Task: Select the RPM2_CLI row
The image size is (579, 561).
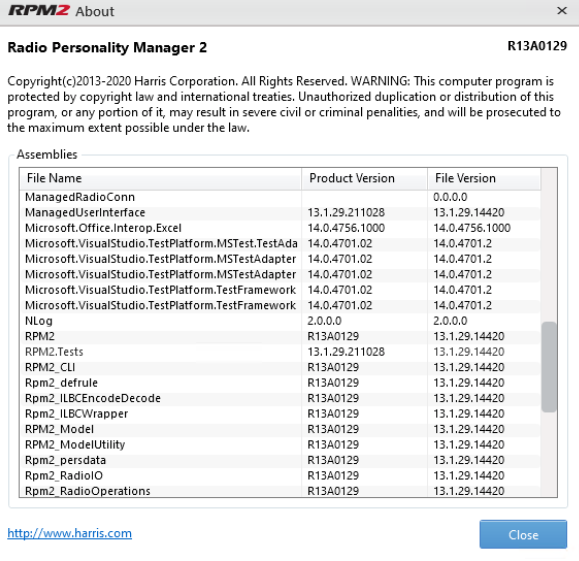Action: pos(280,367)
